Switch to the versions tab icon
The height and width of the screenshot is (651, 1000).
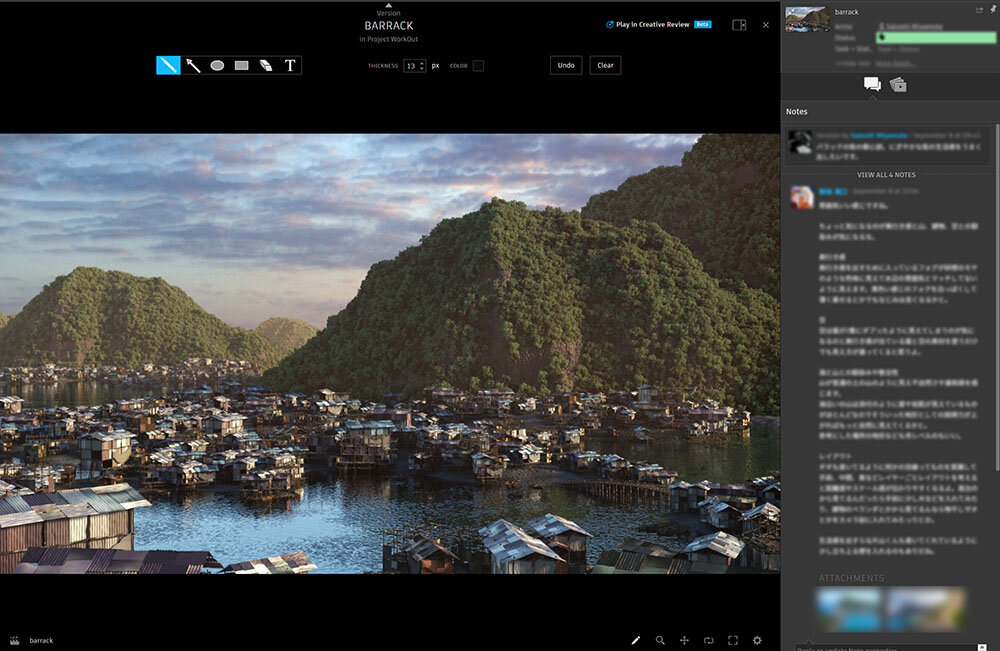[x=898, y=85]
